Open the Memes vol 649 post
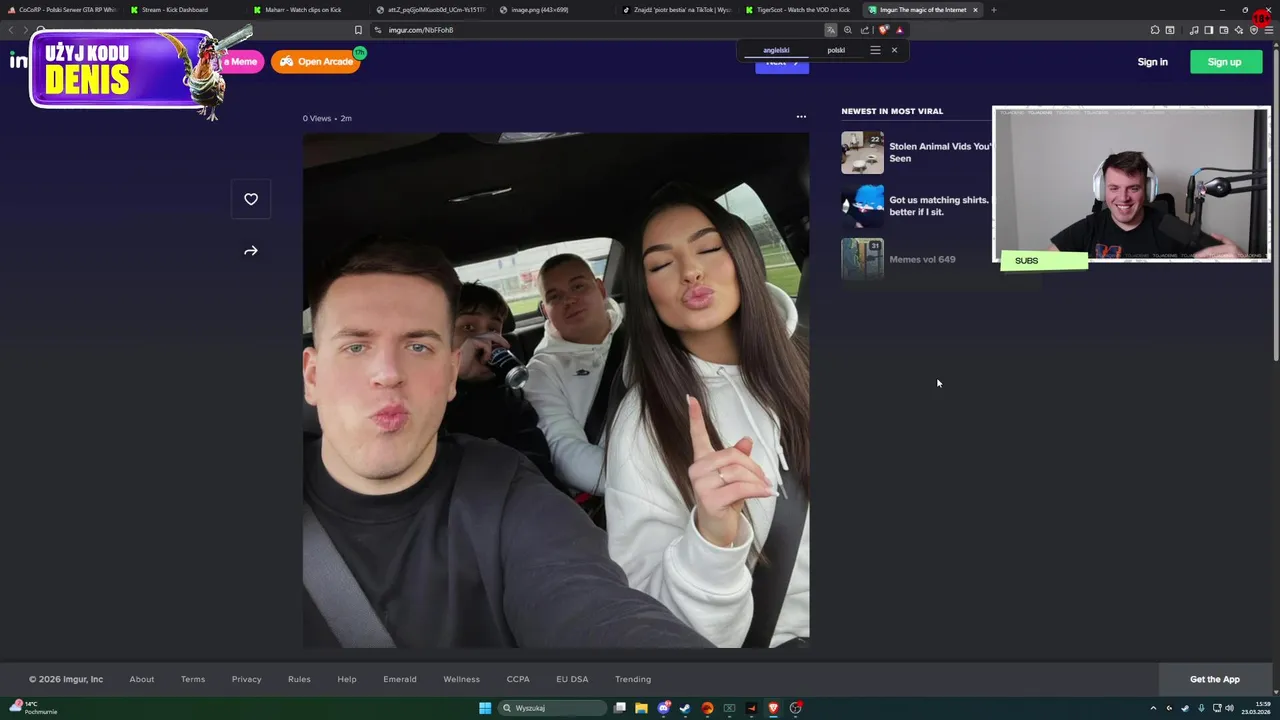The height and width of the screenshot is (720, 1280). click(915, 259)
